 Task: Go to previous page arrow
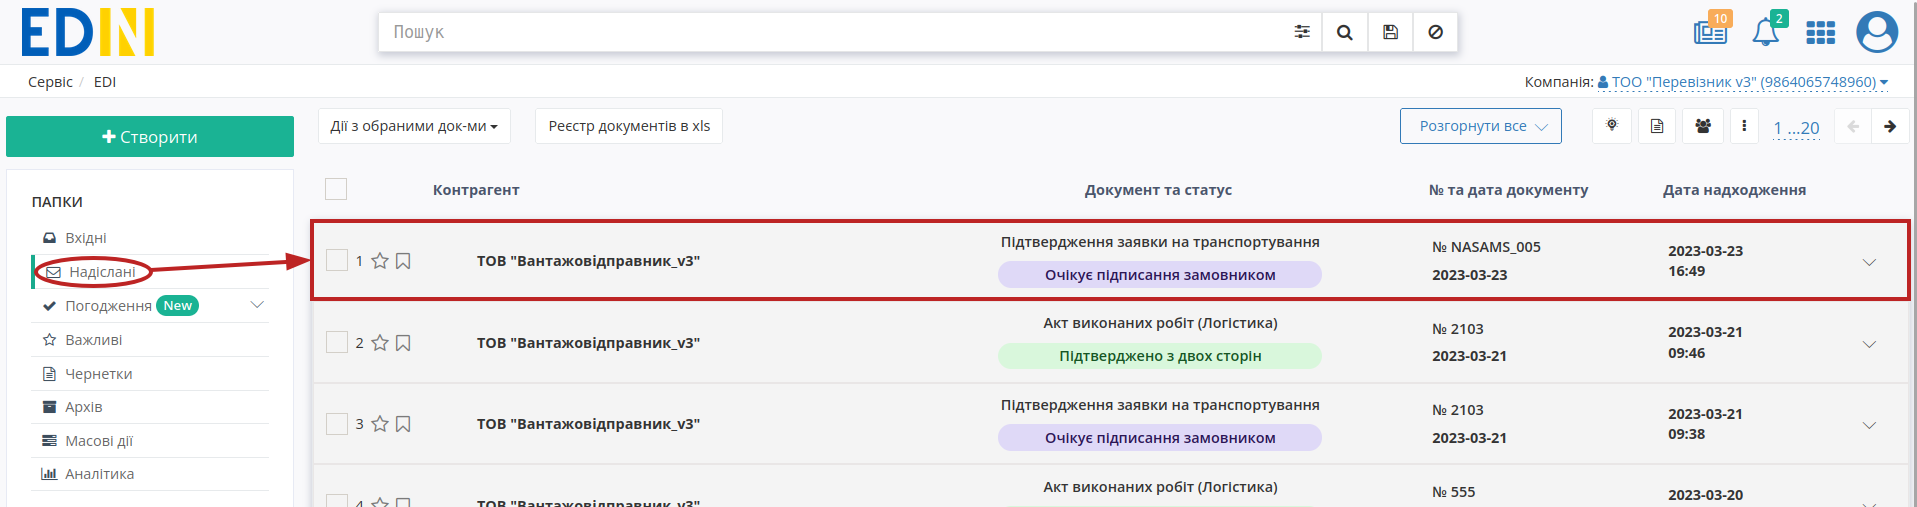click(x=1853, y=127)
